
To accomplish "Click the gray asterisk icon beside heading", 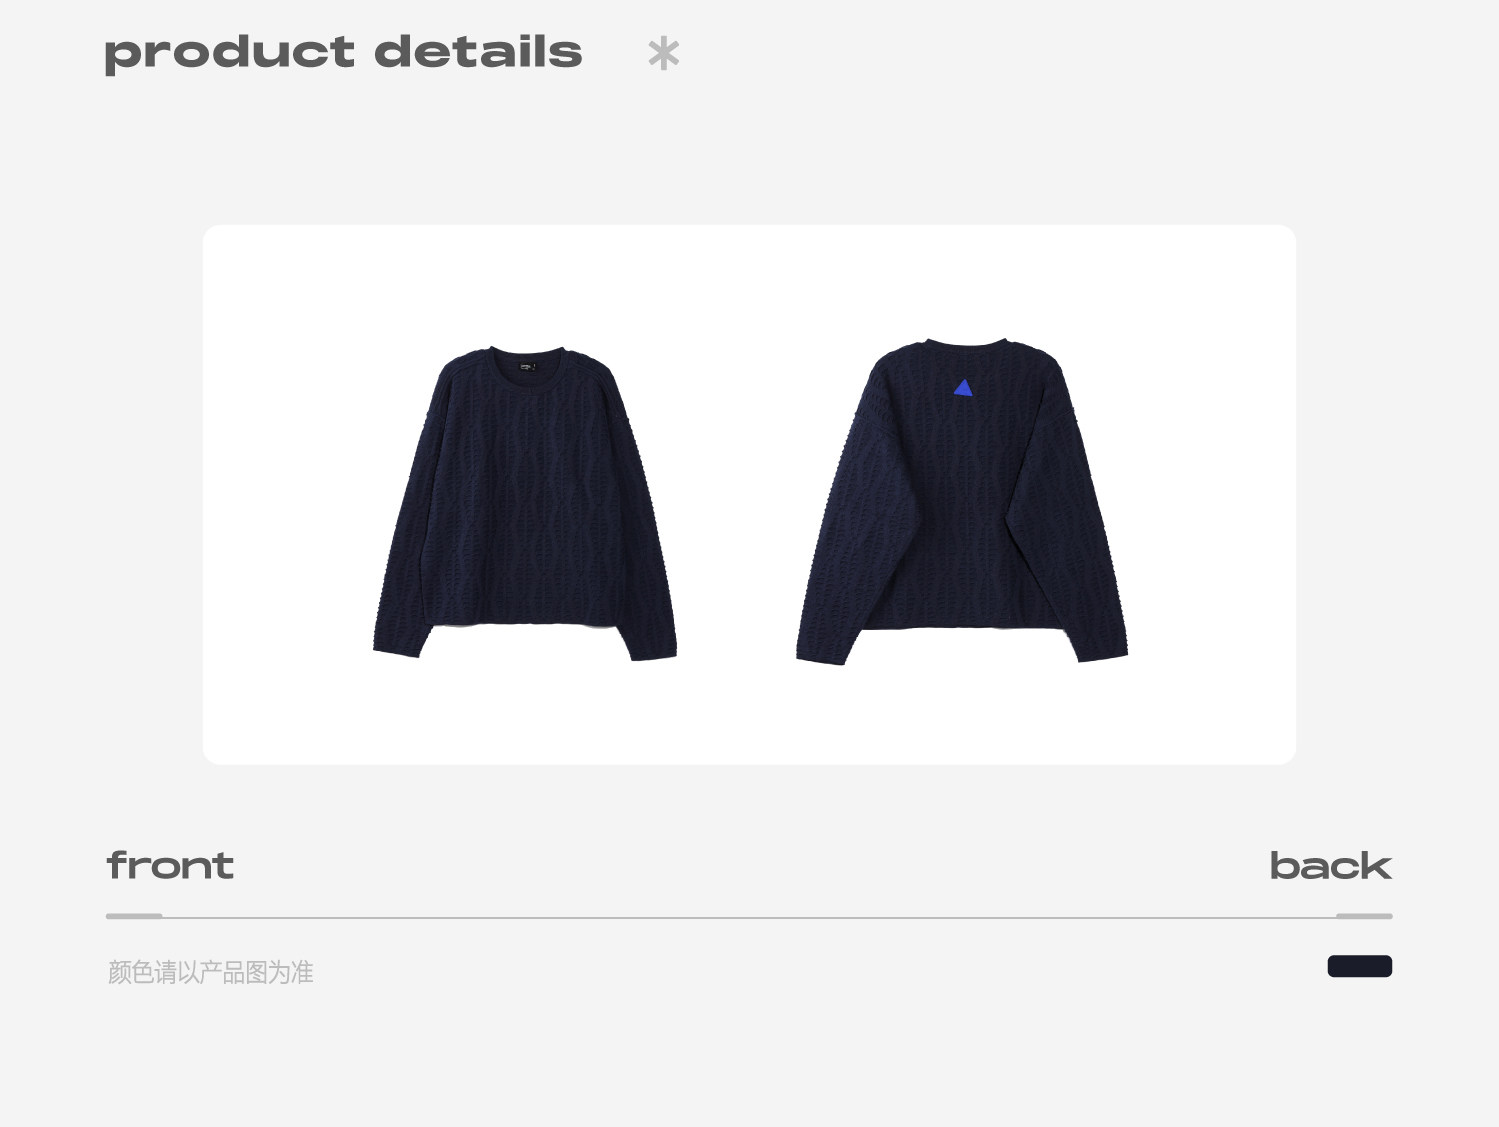I will pos(663,53).
